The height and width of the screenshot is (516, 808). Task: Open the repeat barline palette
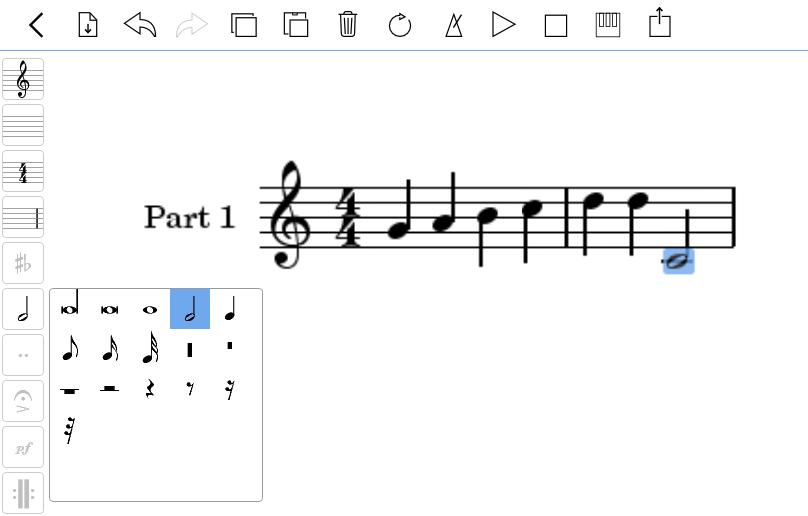pyautogui.click(x=23, y=493)
